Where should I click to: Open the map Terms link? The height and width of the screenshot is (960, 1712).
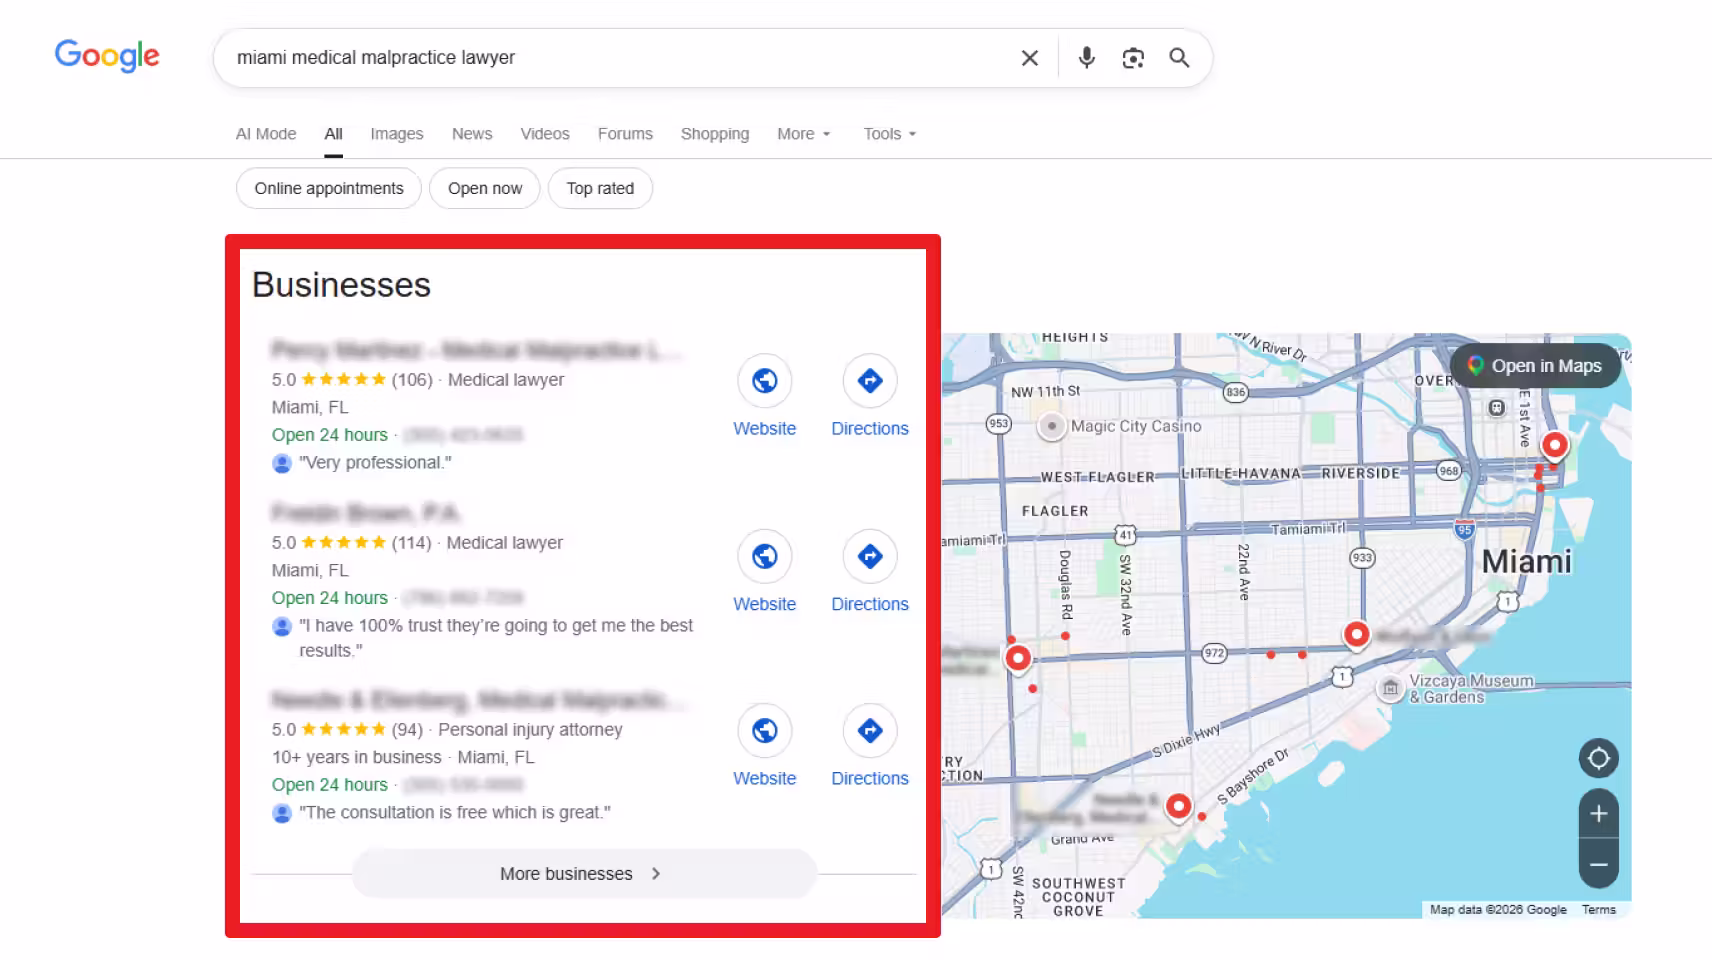pos(1598,909)
